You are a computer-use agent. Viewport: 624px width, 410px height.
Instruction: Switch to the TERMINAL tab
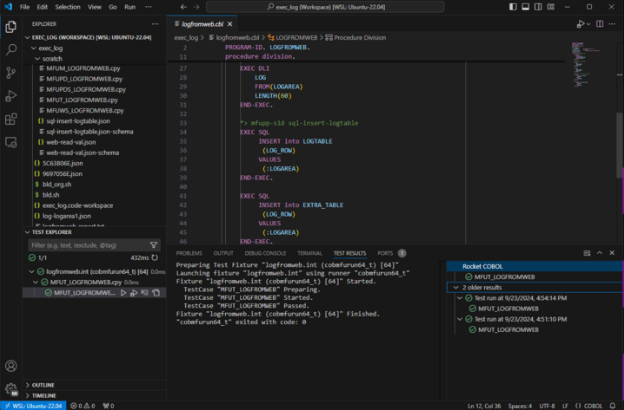[310, 253]
